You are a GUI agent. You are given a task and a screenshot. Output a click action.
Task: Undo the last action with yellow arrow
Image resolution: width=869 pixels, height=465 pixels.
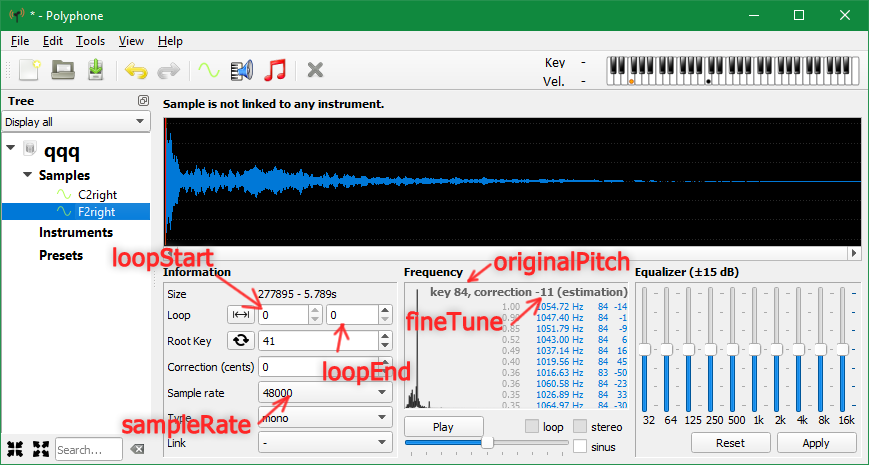point(134,70)
